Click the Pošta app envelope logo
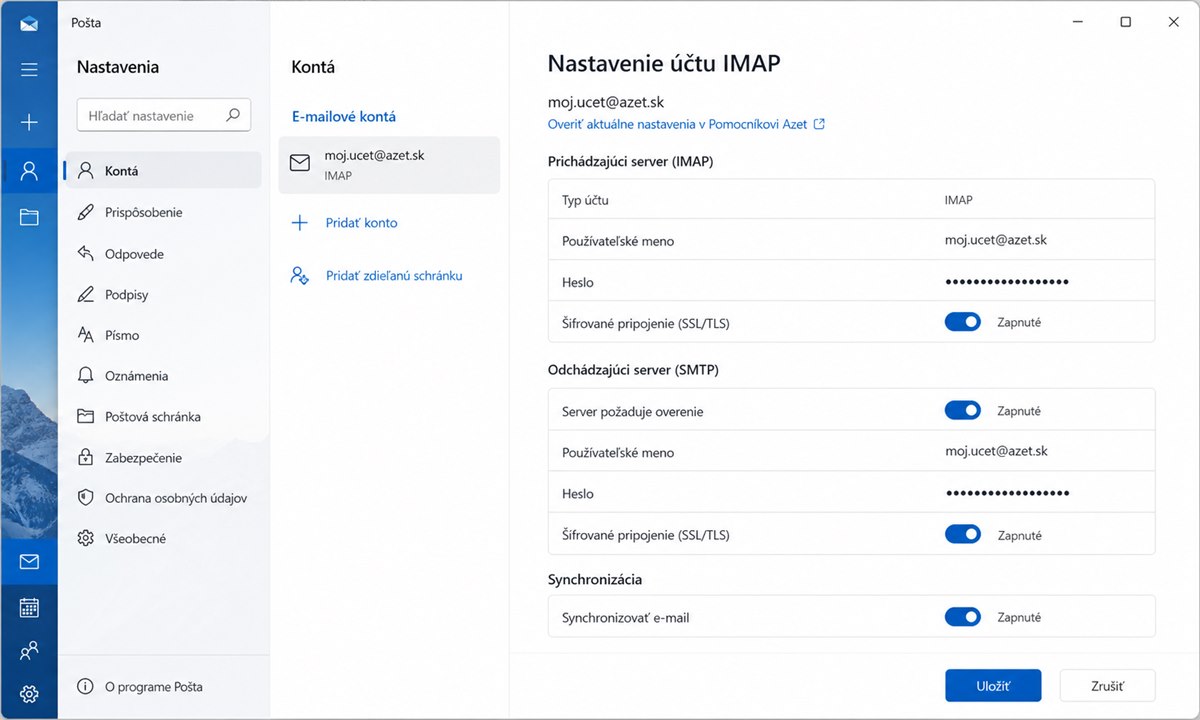 [x=29, y=23]
